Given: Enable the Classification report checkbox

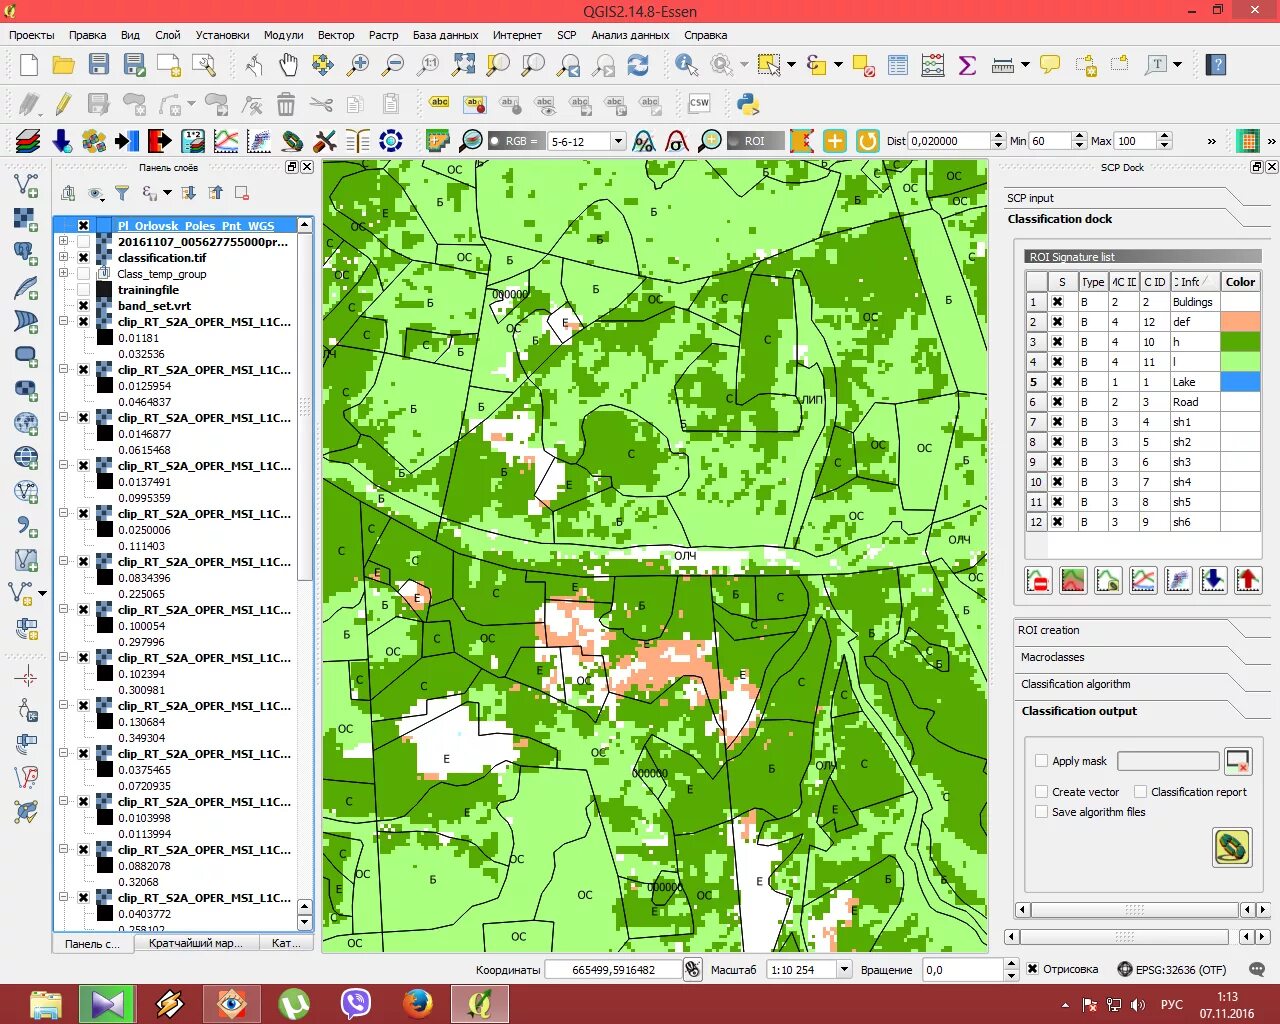Looking at the screenshot, I should click(1141, 792).
